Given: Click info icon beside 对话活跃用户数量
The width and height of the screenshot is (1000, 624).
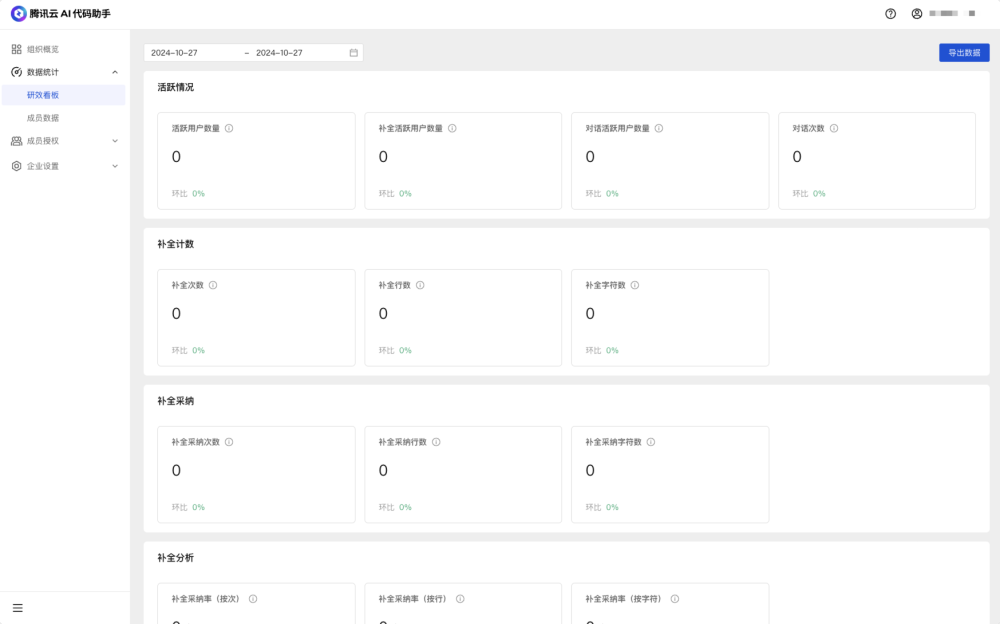Looking at the screenshot, I should [659, 128].
